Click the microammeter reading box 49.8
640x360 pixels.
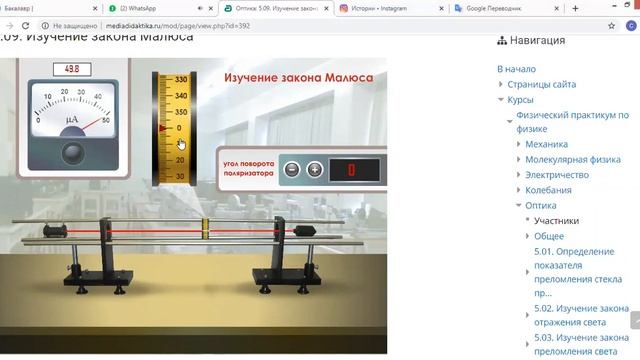coord(72,69)
